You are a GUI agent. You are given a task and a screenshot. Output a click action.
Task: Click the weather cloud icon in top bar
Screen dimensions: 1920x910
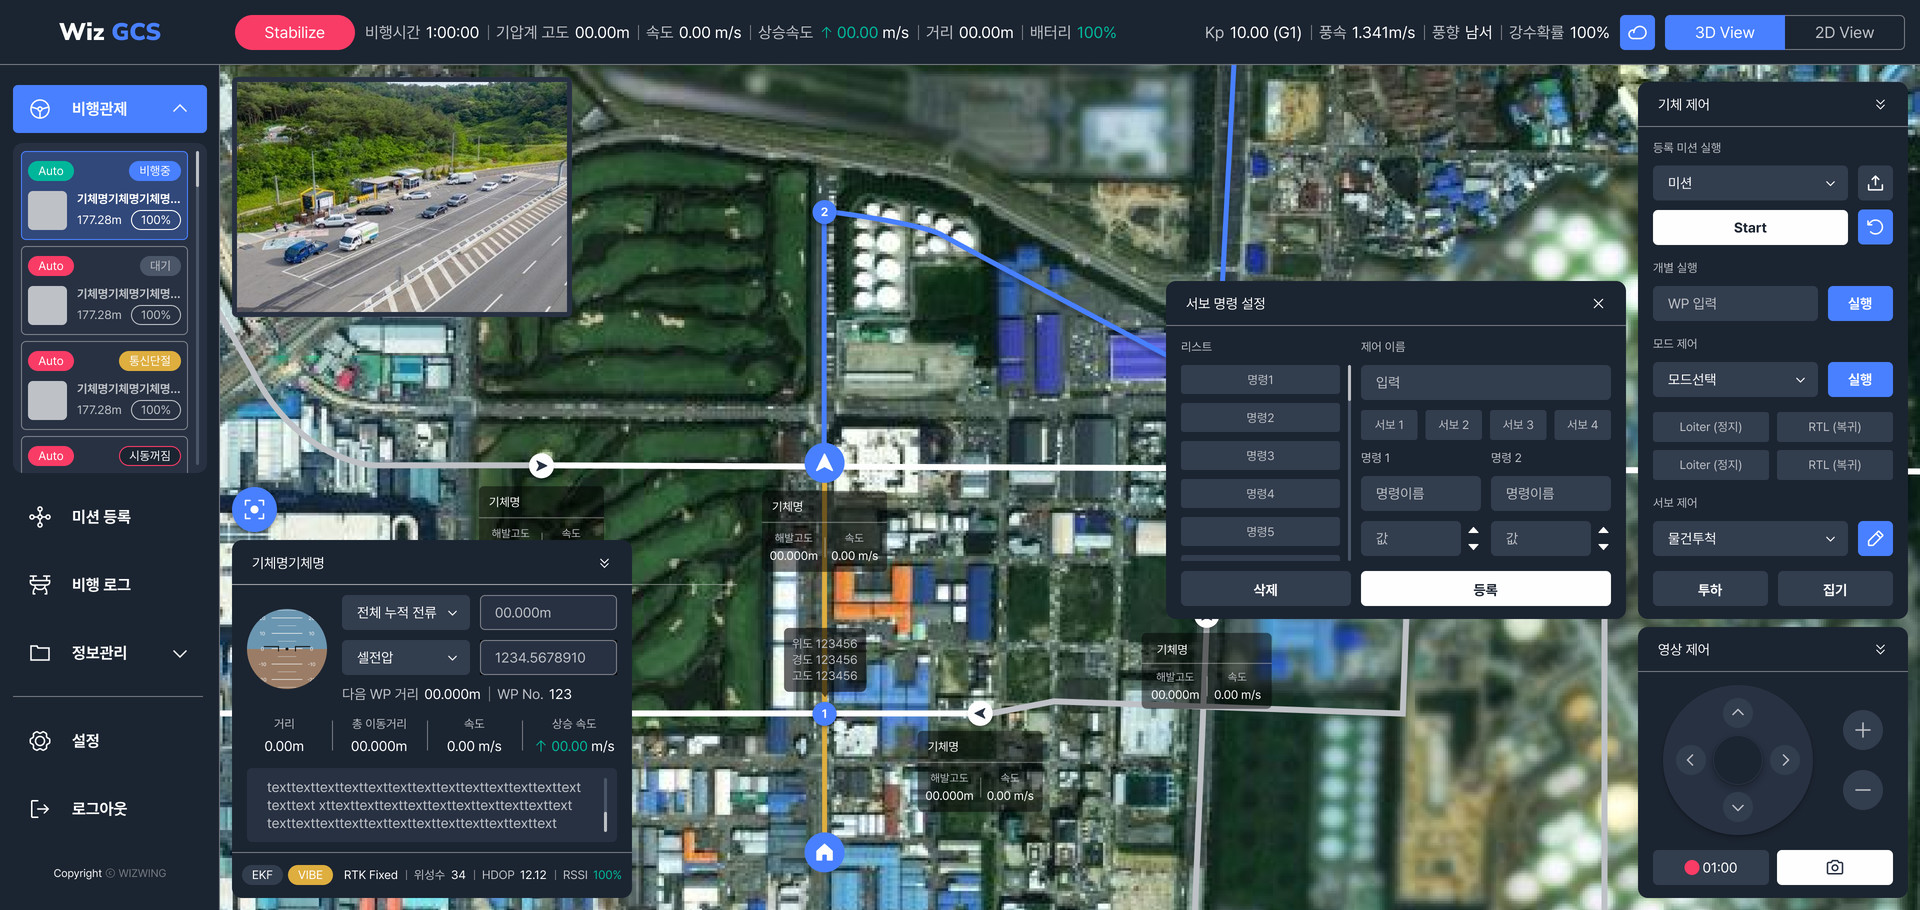1638,32
